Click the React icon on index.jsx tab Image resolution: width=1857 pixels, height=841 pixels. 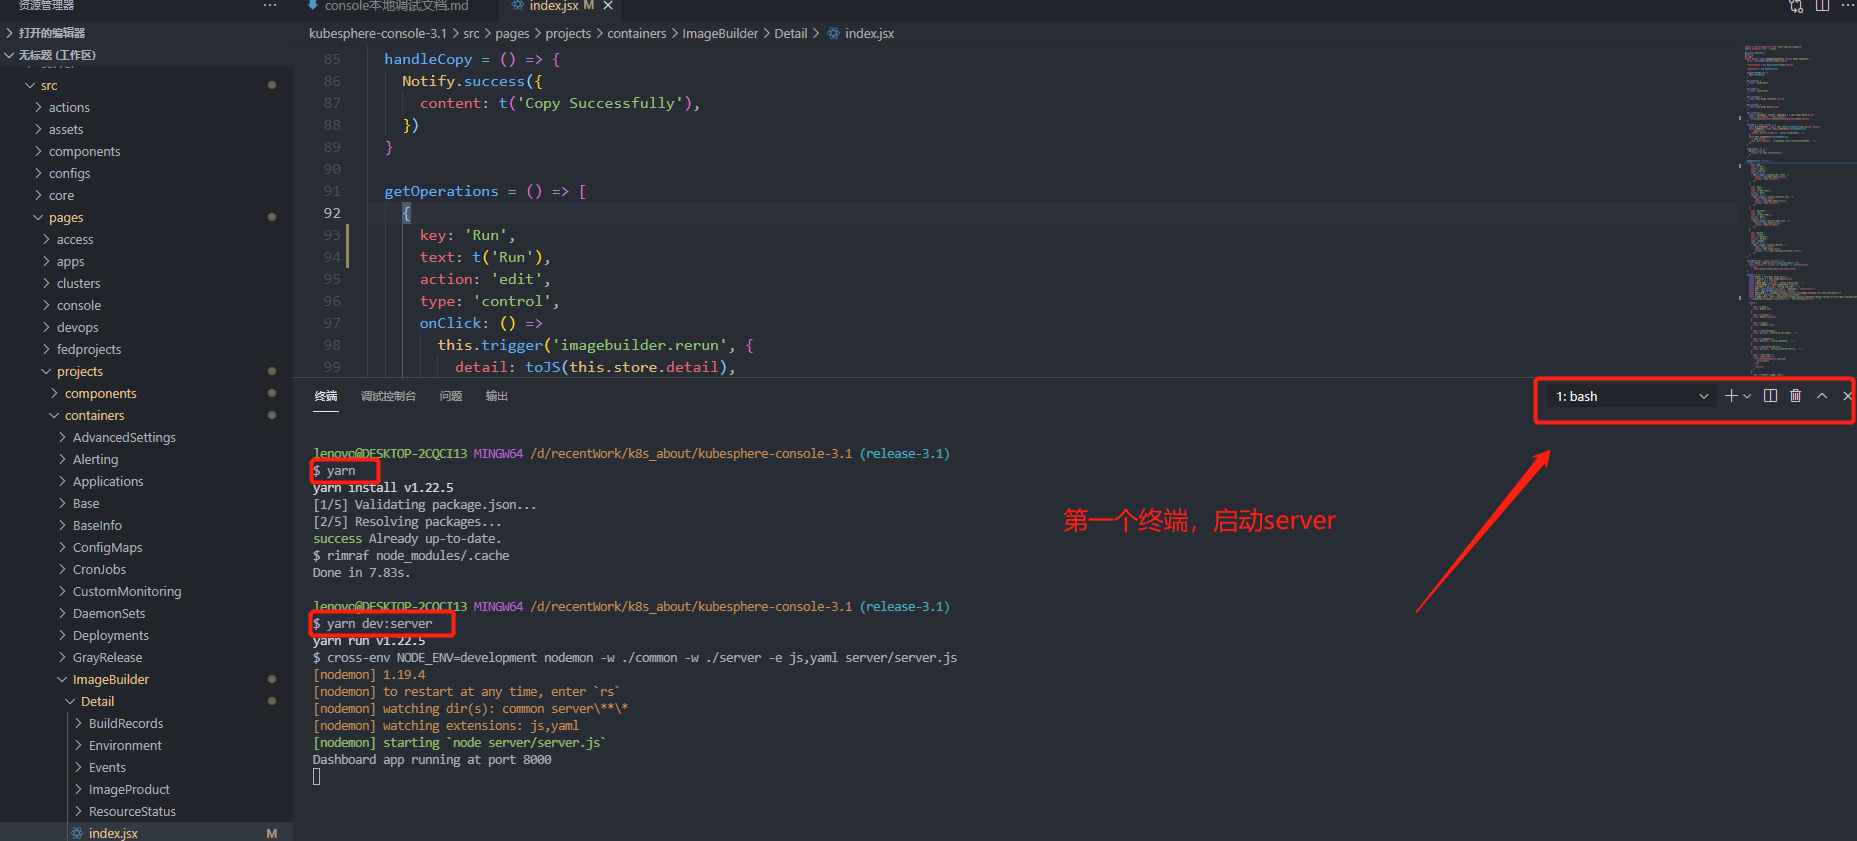coord(517,6)
